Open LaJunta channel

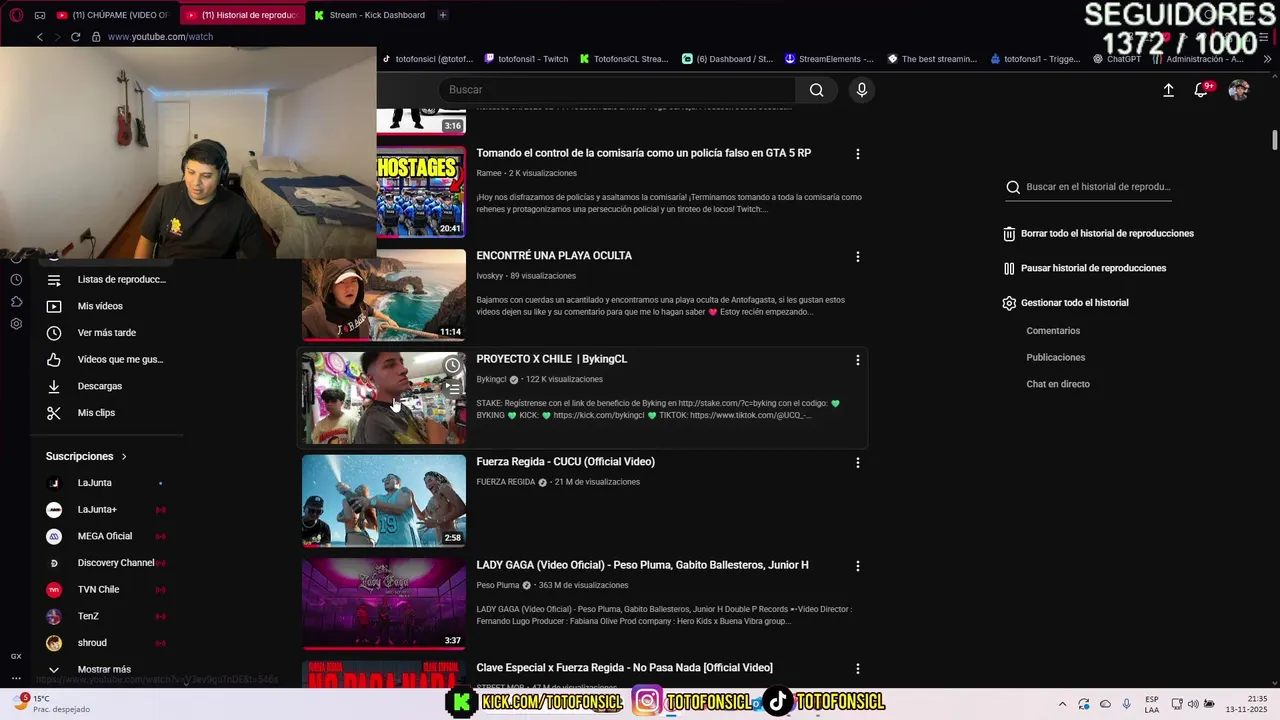click(107, 483)
